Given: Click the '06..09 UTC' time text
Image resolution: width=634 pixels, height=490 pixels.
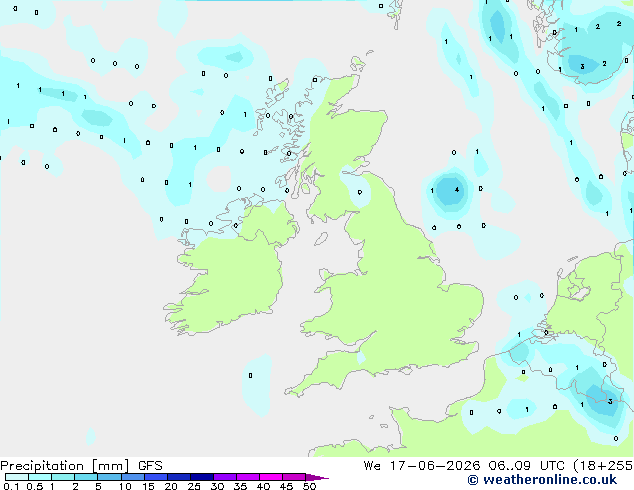Looking at the screenshot, I should point(526,466).
